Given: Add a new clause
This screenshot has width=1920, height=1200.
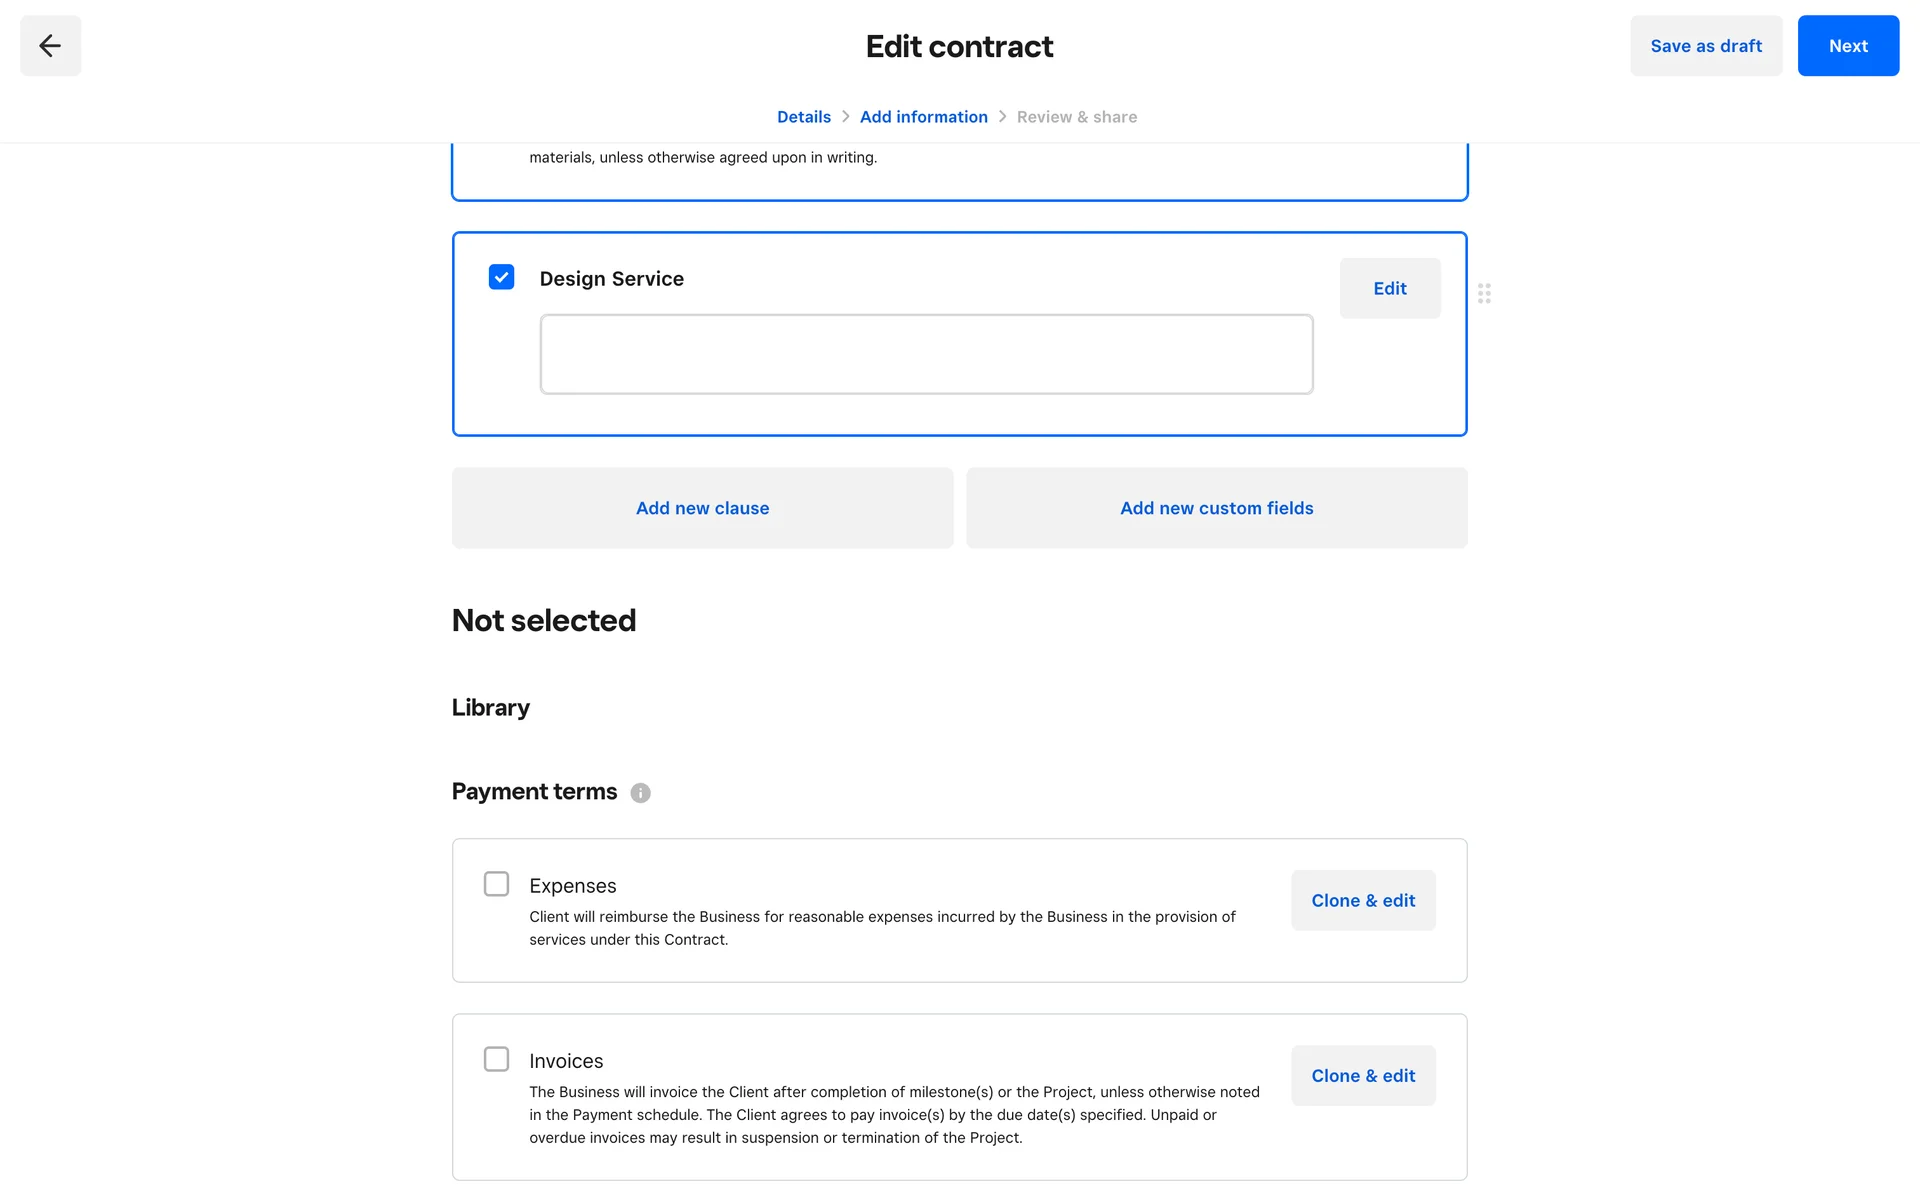Looking at the screenshot, I should point(702,508).
